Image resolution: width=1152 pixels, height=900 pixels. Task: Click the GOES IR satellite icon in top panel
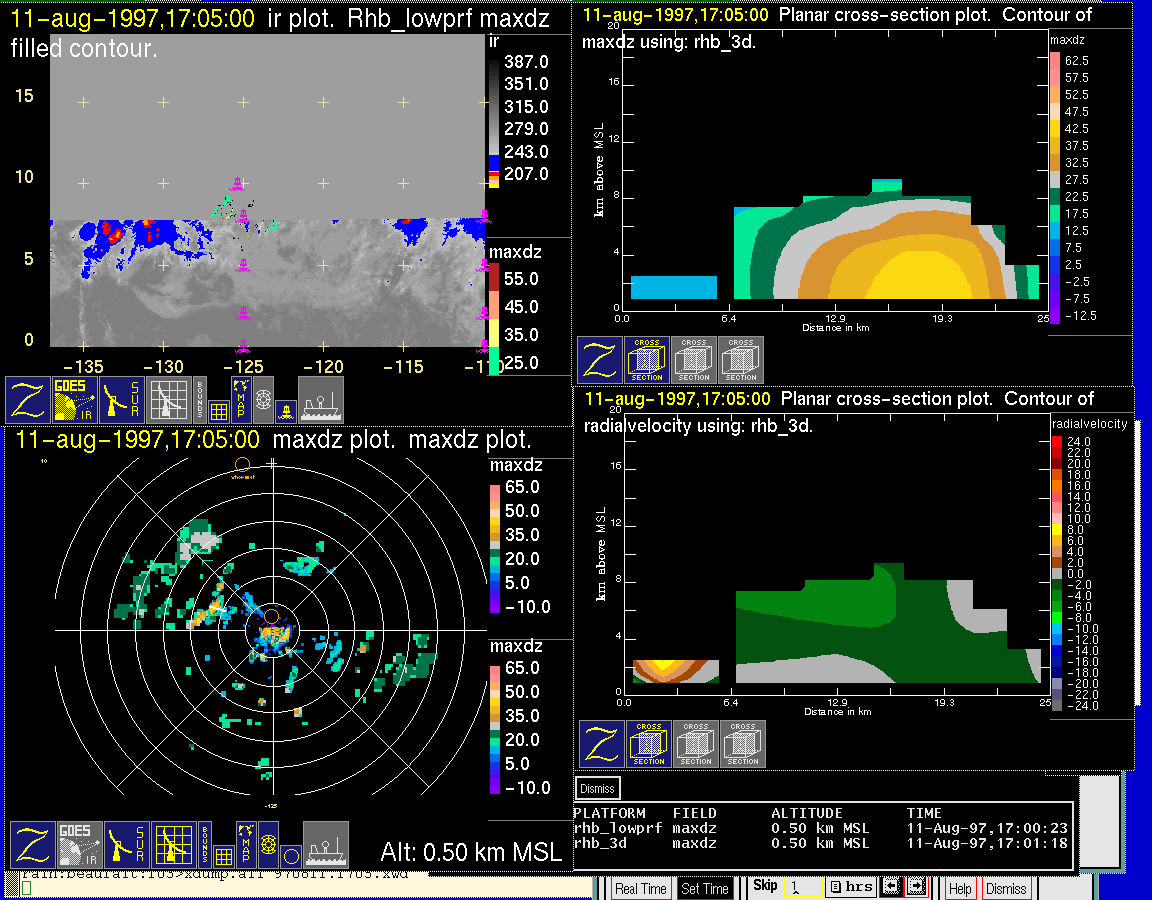point(77,399)
